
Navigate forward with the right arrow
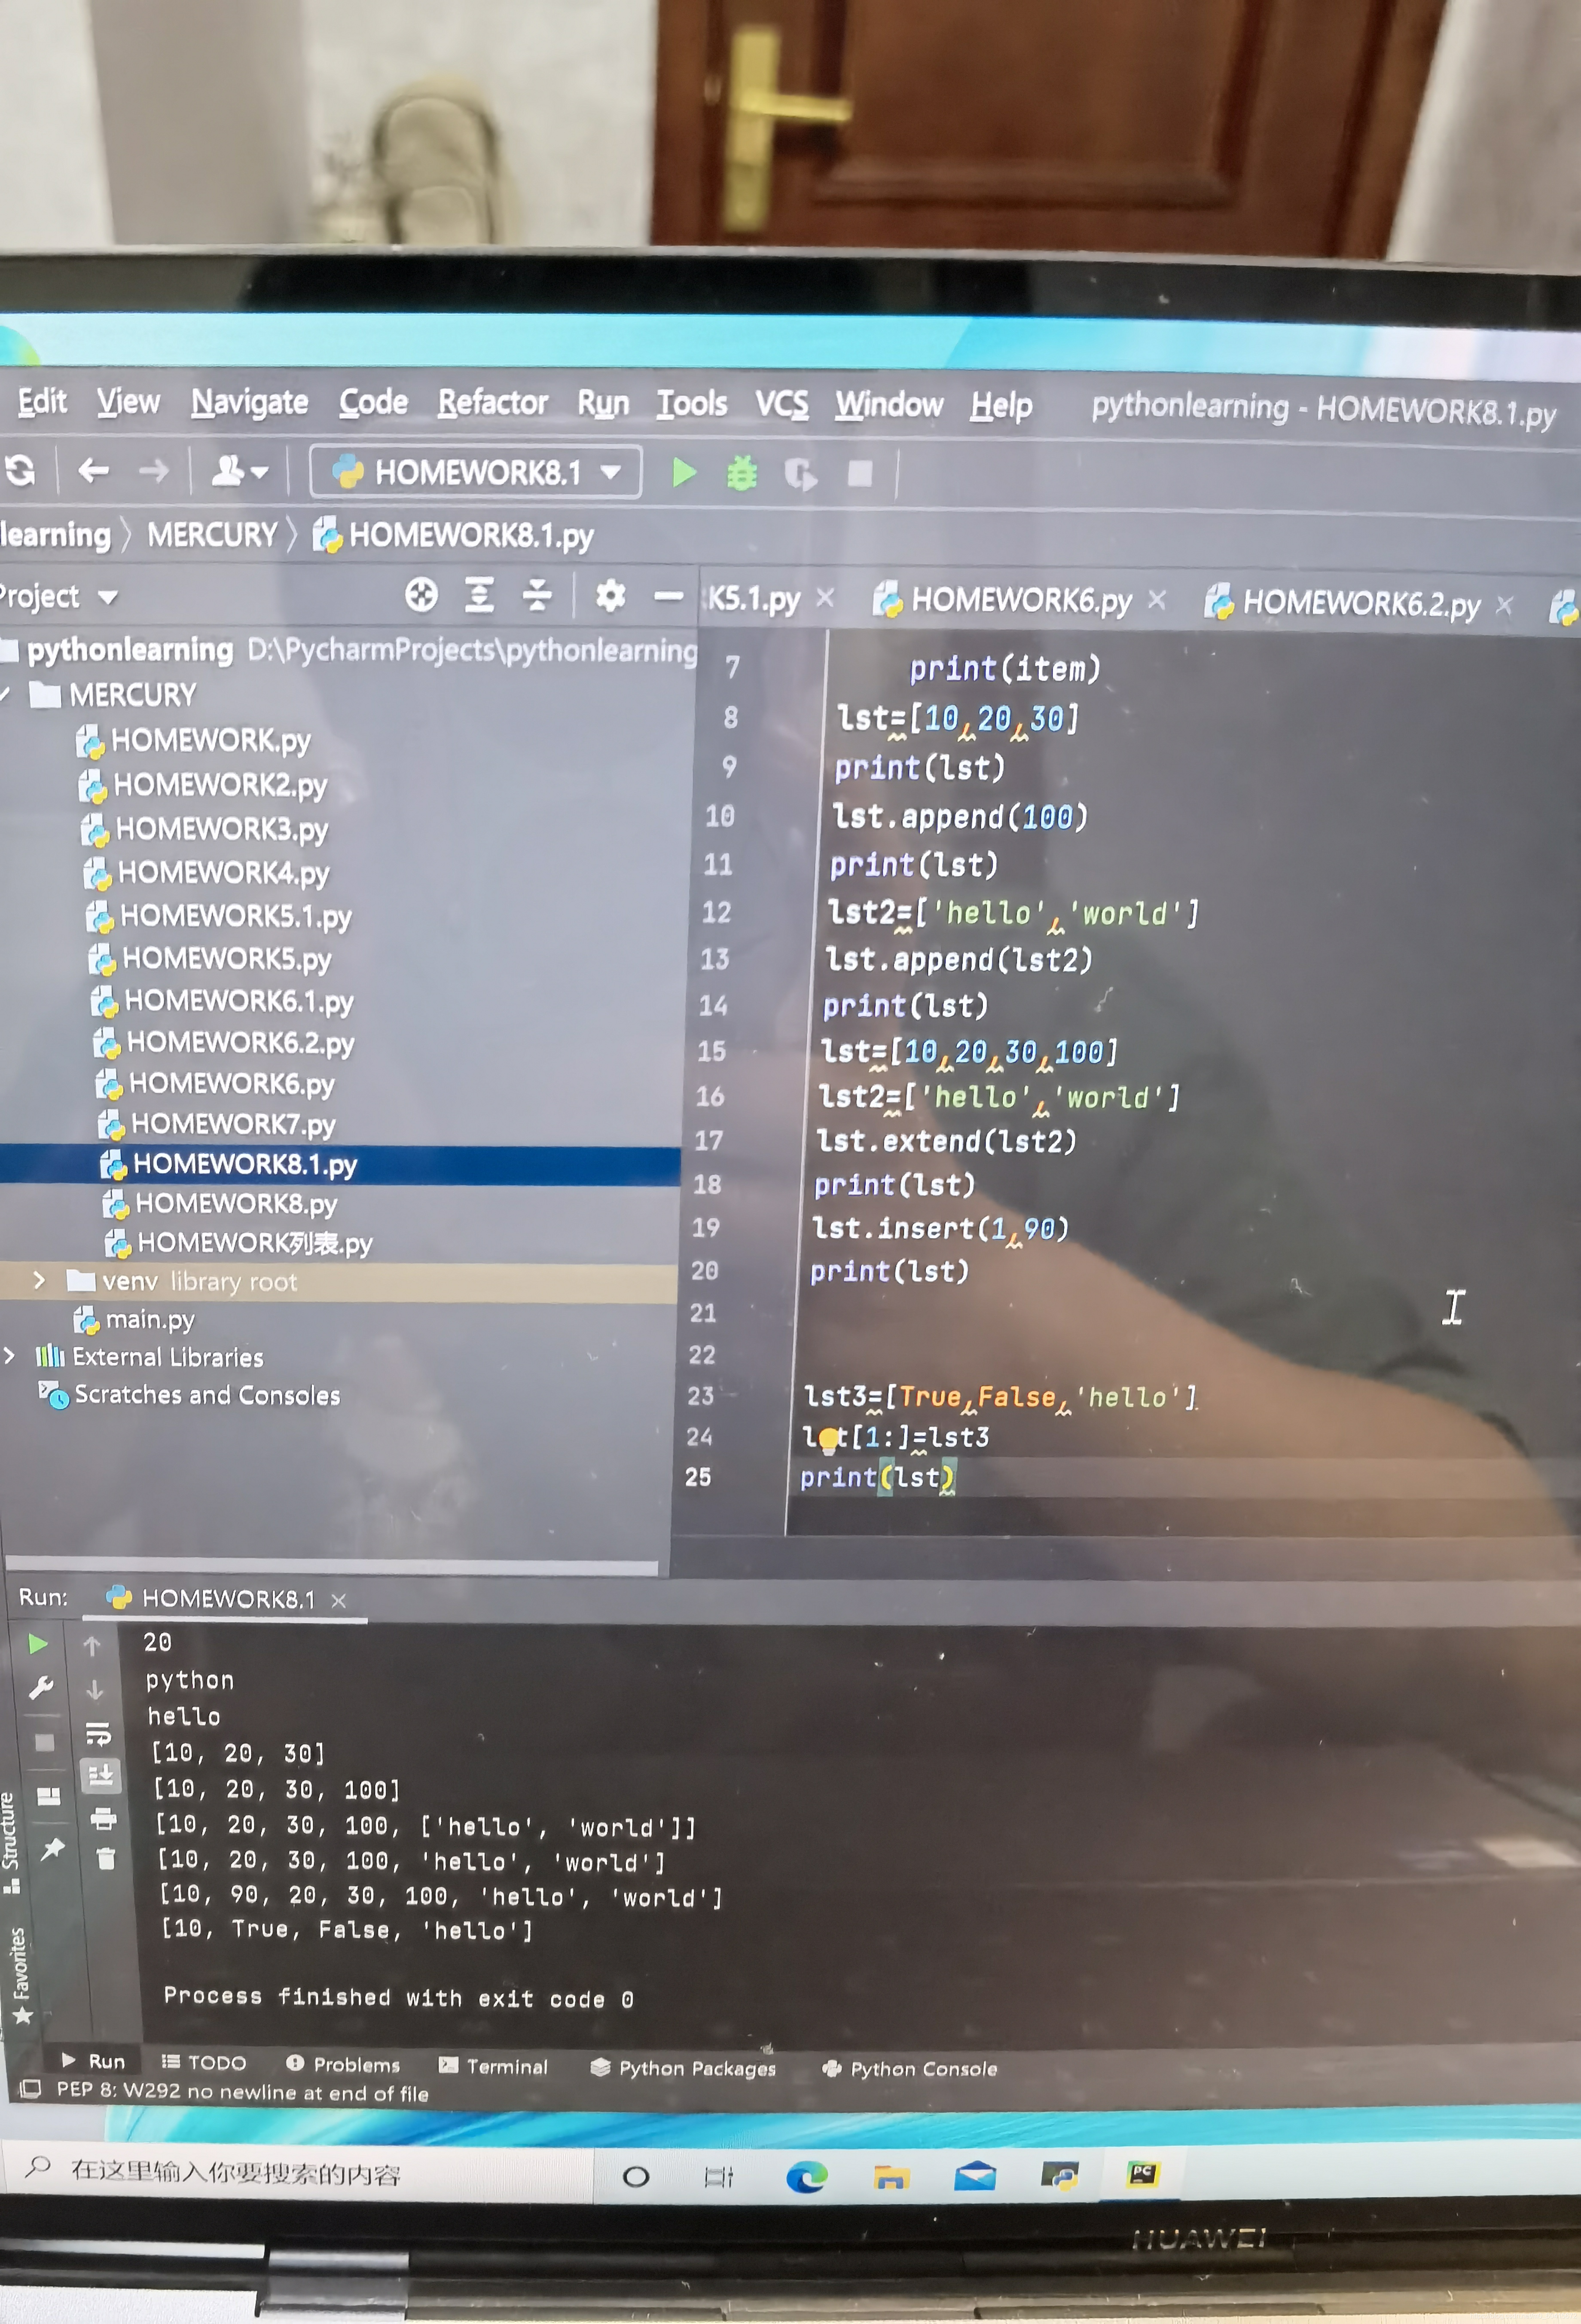153,470
